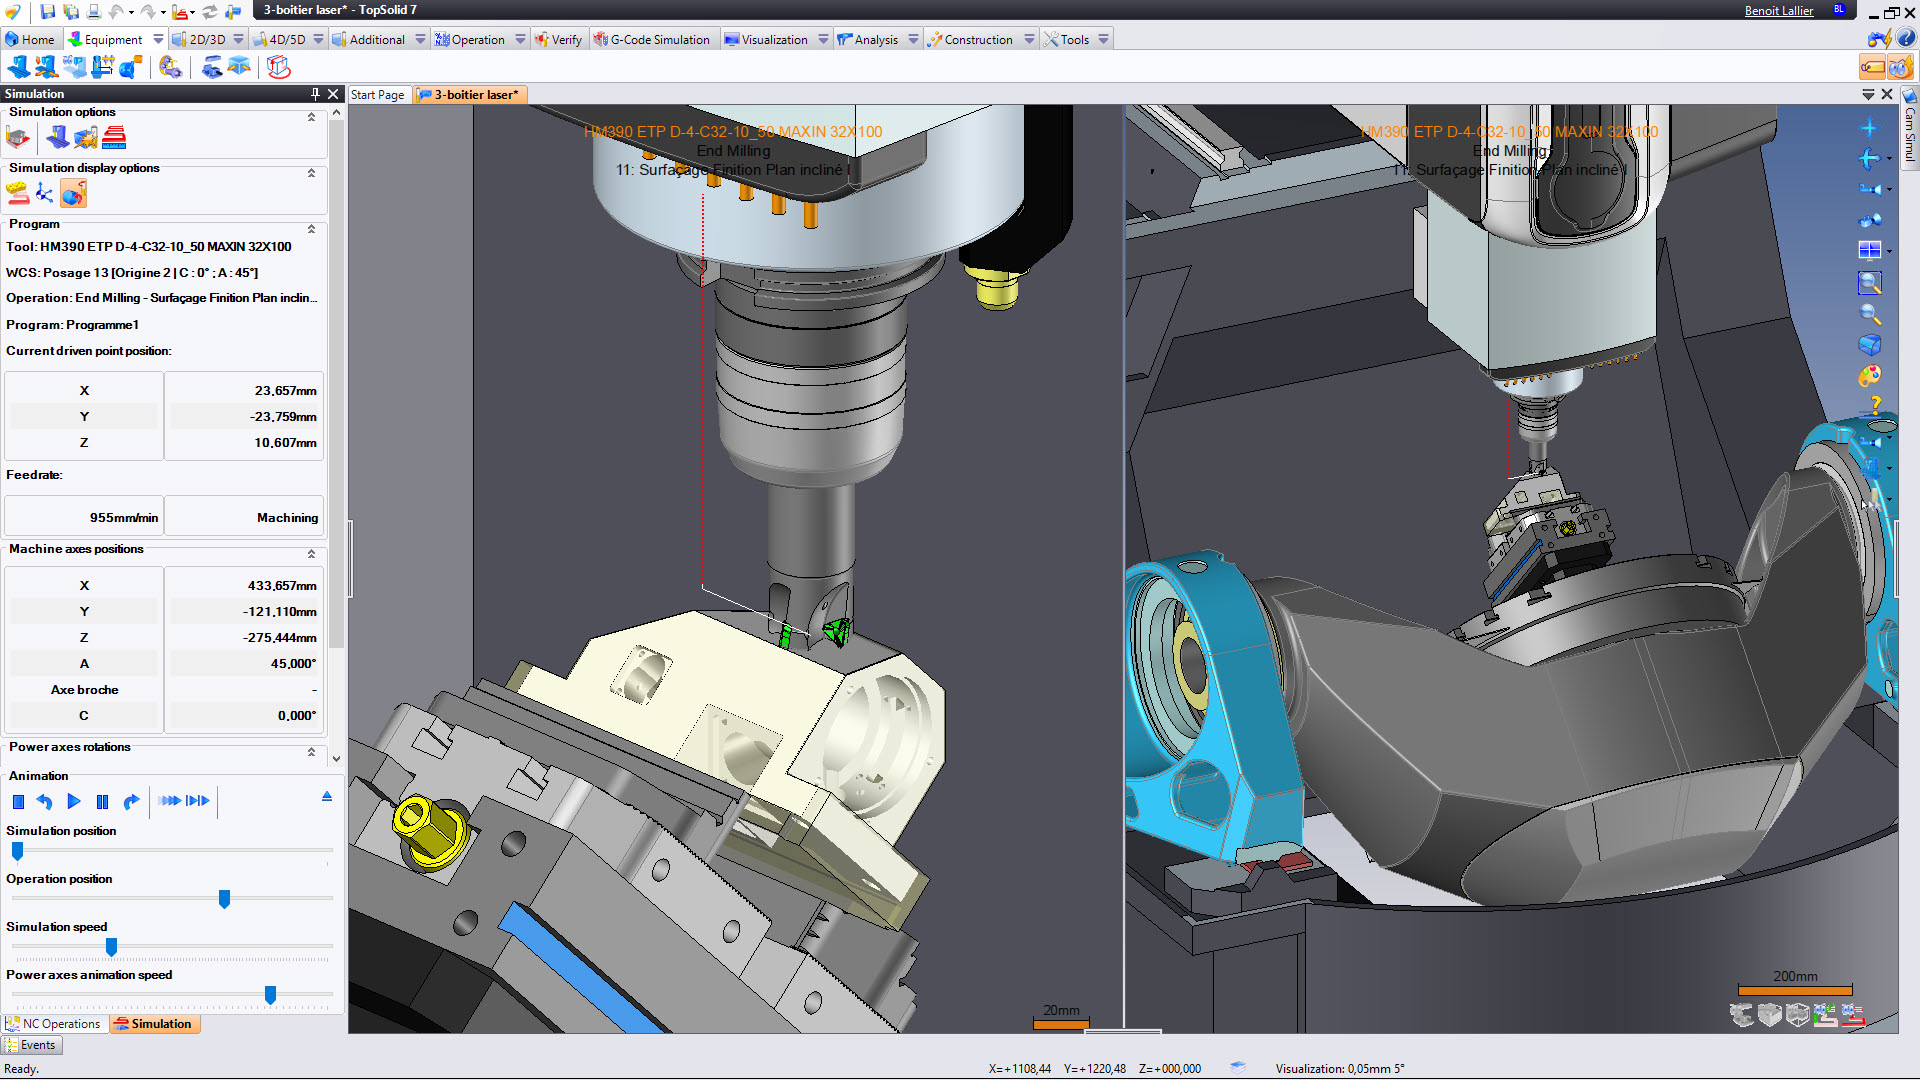Image resolution: width=1920 pixels, height=1080 pixels.
Task: Click the collision detection icon in Simulation options
Action: [x=86, y=137]
